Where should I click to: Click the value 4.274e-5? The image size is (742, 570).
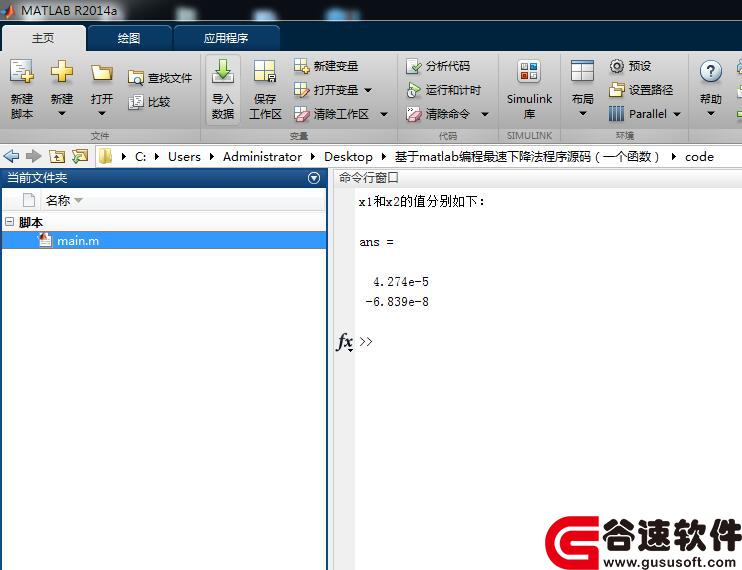[x=401, y=281]
